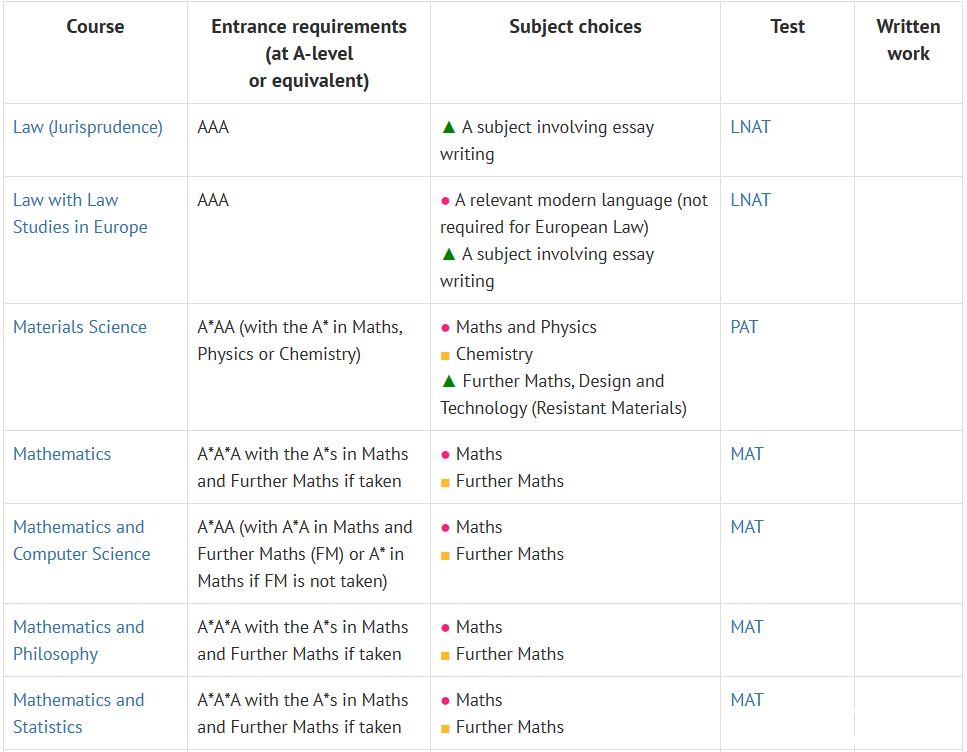Click the 'Subject choices' column header
Image resolution: width=967 pixels, height=752 pixels.
point(575,27)
